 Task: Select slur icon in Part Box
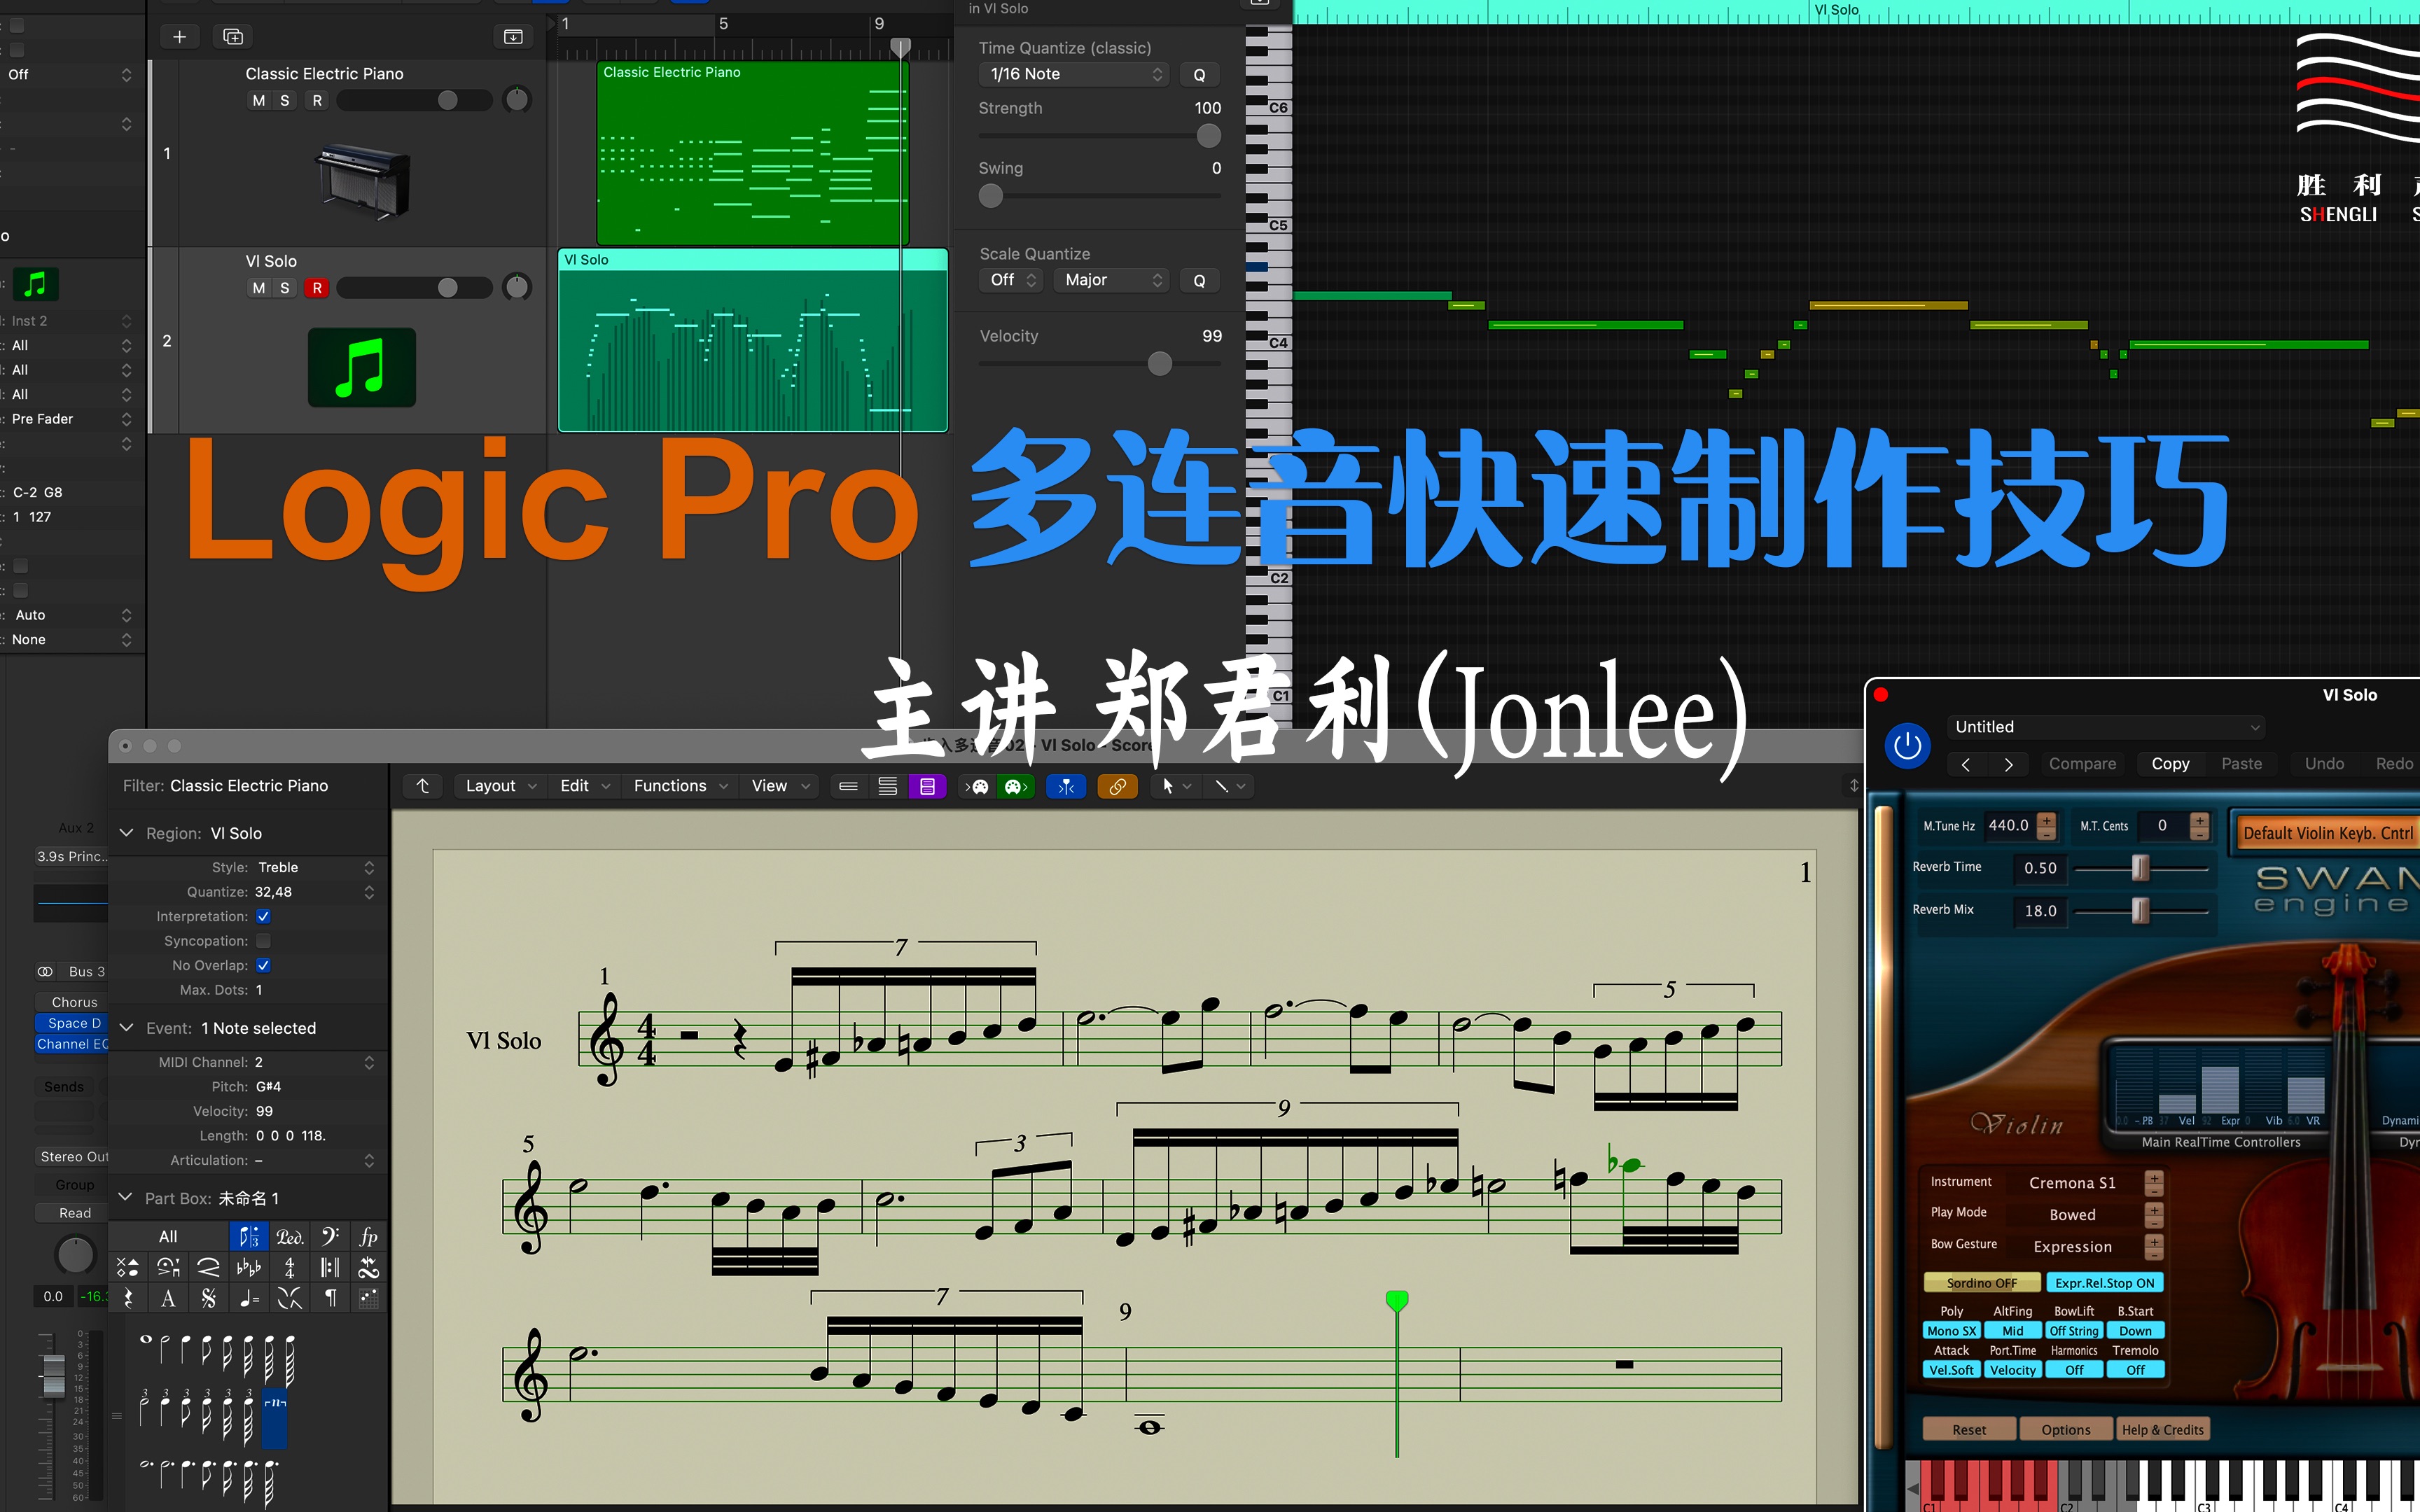208,1268
